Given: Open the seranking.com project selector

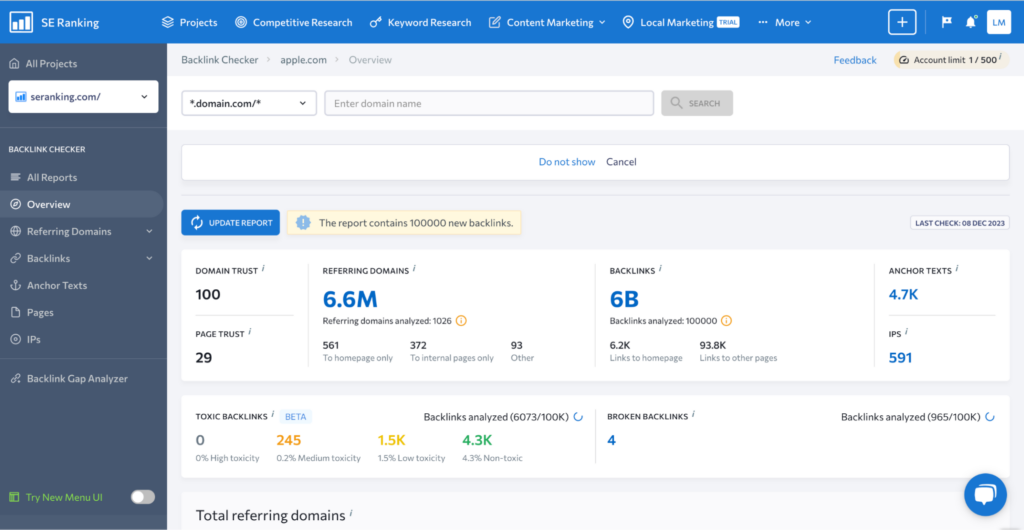Looking at the screenshot, I should (x=83, y=97).
